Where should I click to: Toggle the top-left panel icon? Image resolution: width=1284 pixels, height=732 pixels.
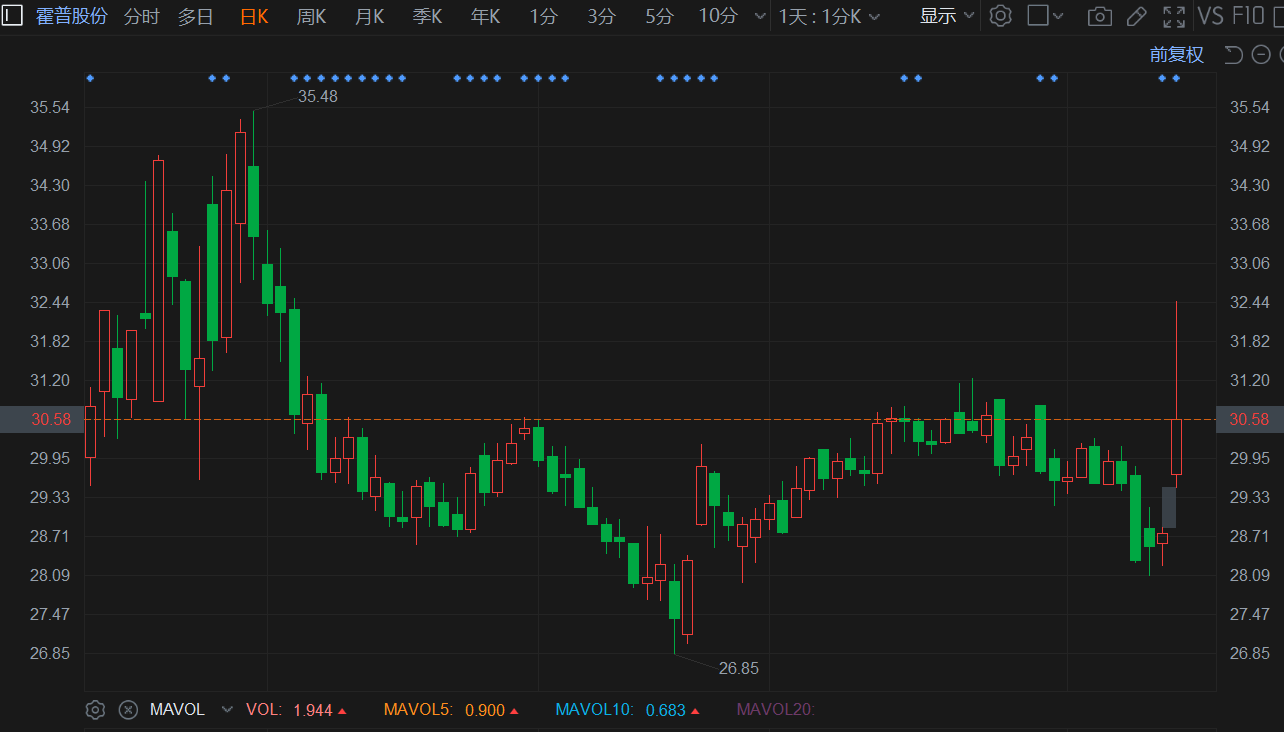(x=13, y=16)
